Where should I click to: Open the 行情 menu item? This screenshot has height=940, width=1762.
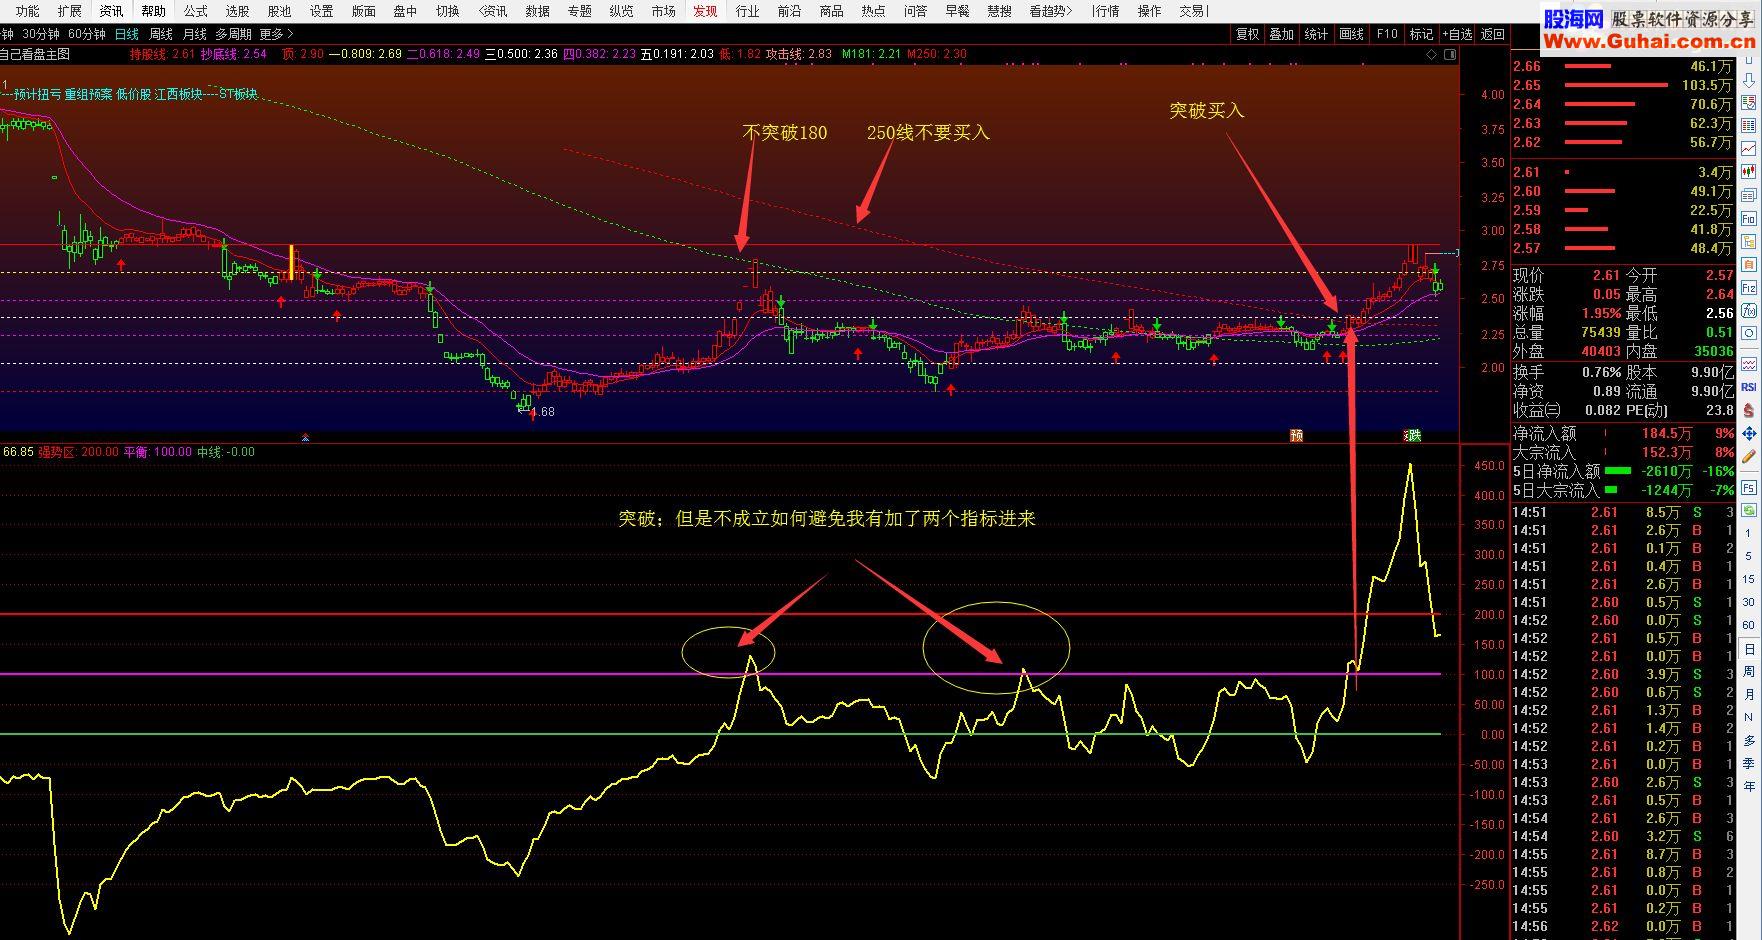pos(1105,11)
